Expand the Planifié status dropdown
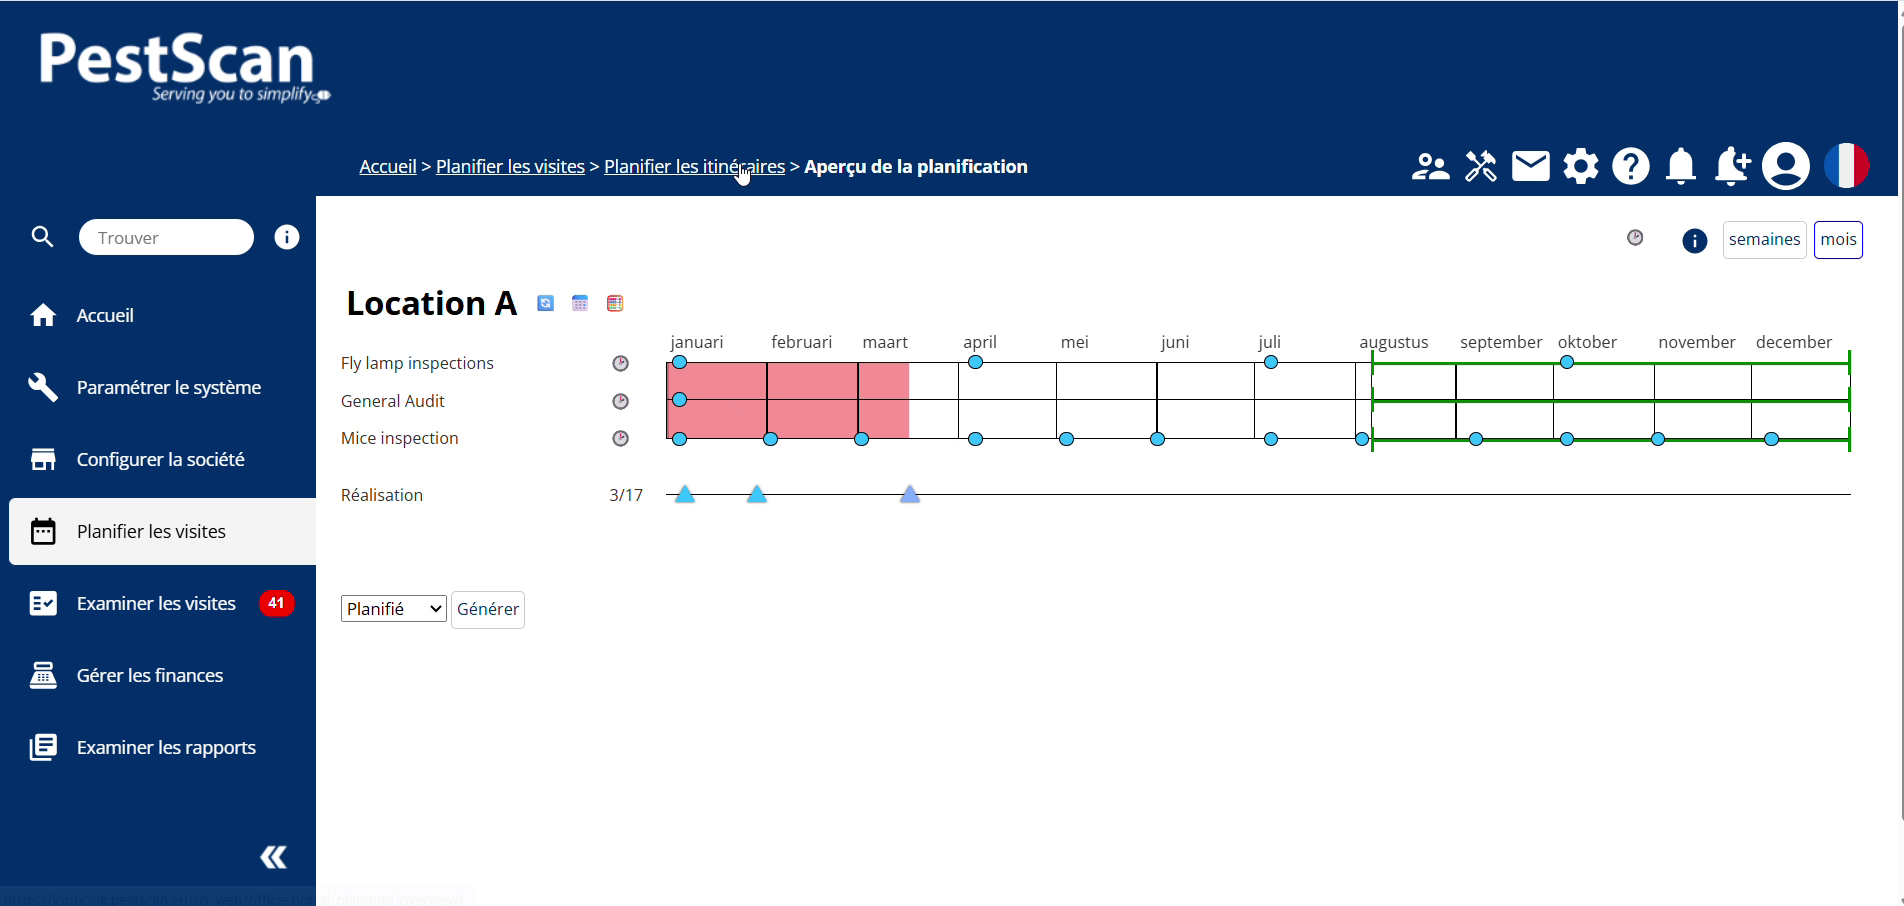The height and width of the screenshot is (906, 1904). click(x=394, y=609)
